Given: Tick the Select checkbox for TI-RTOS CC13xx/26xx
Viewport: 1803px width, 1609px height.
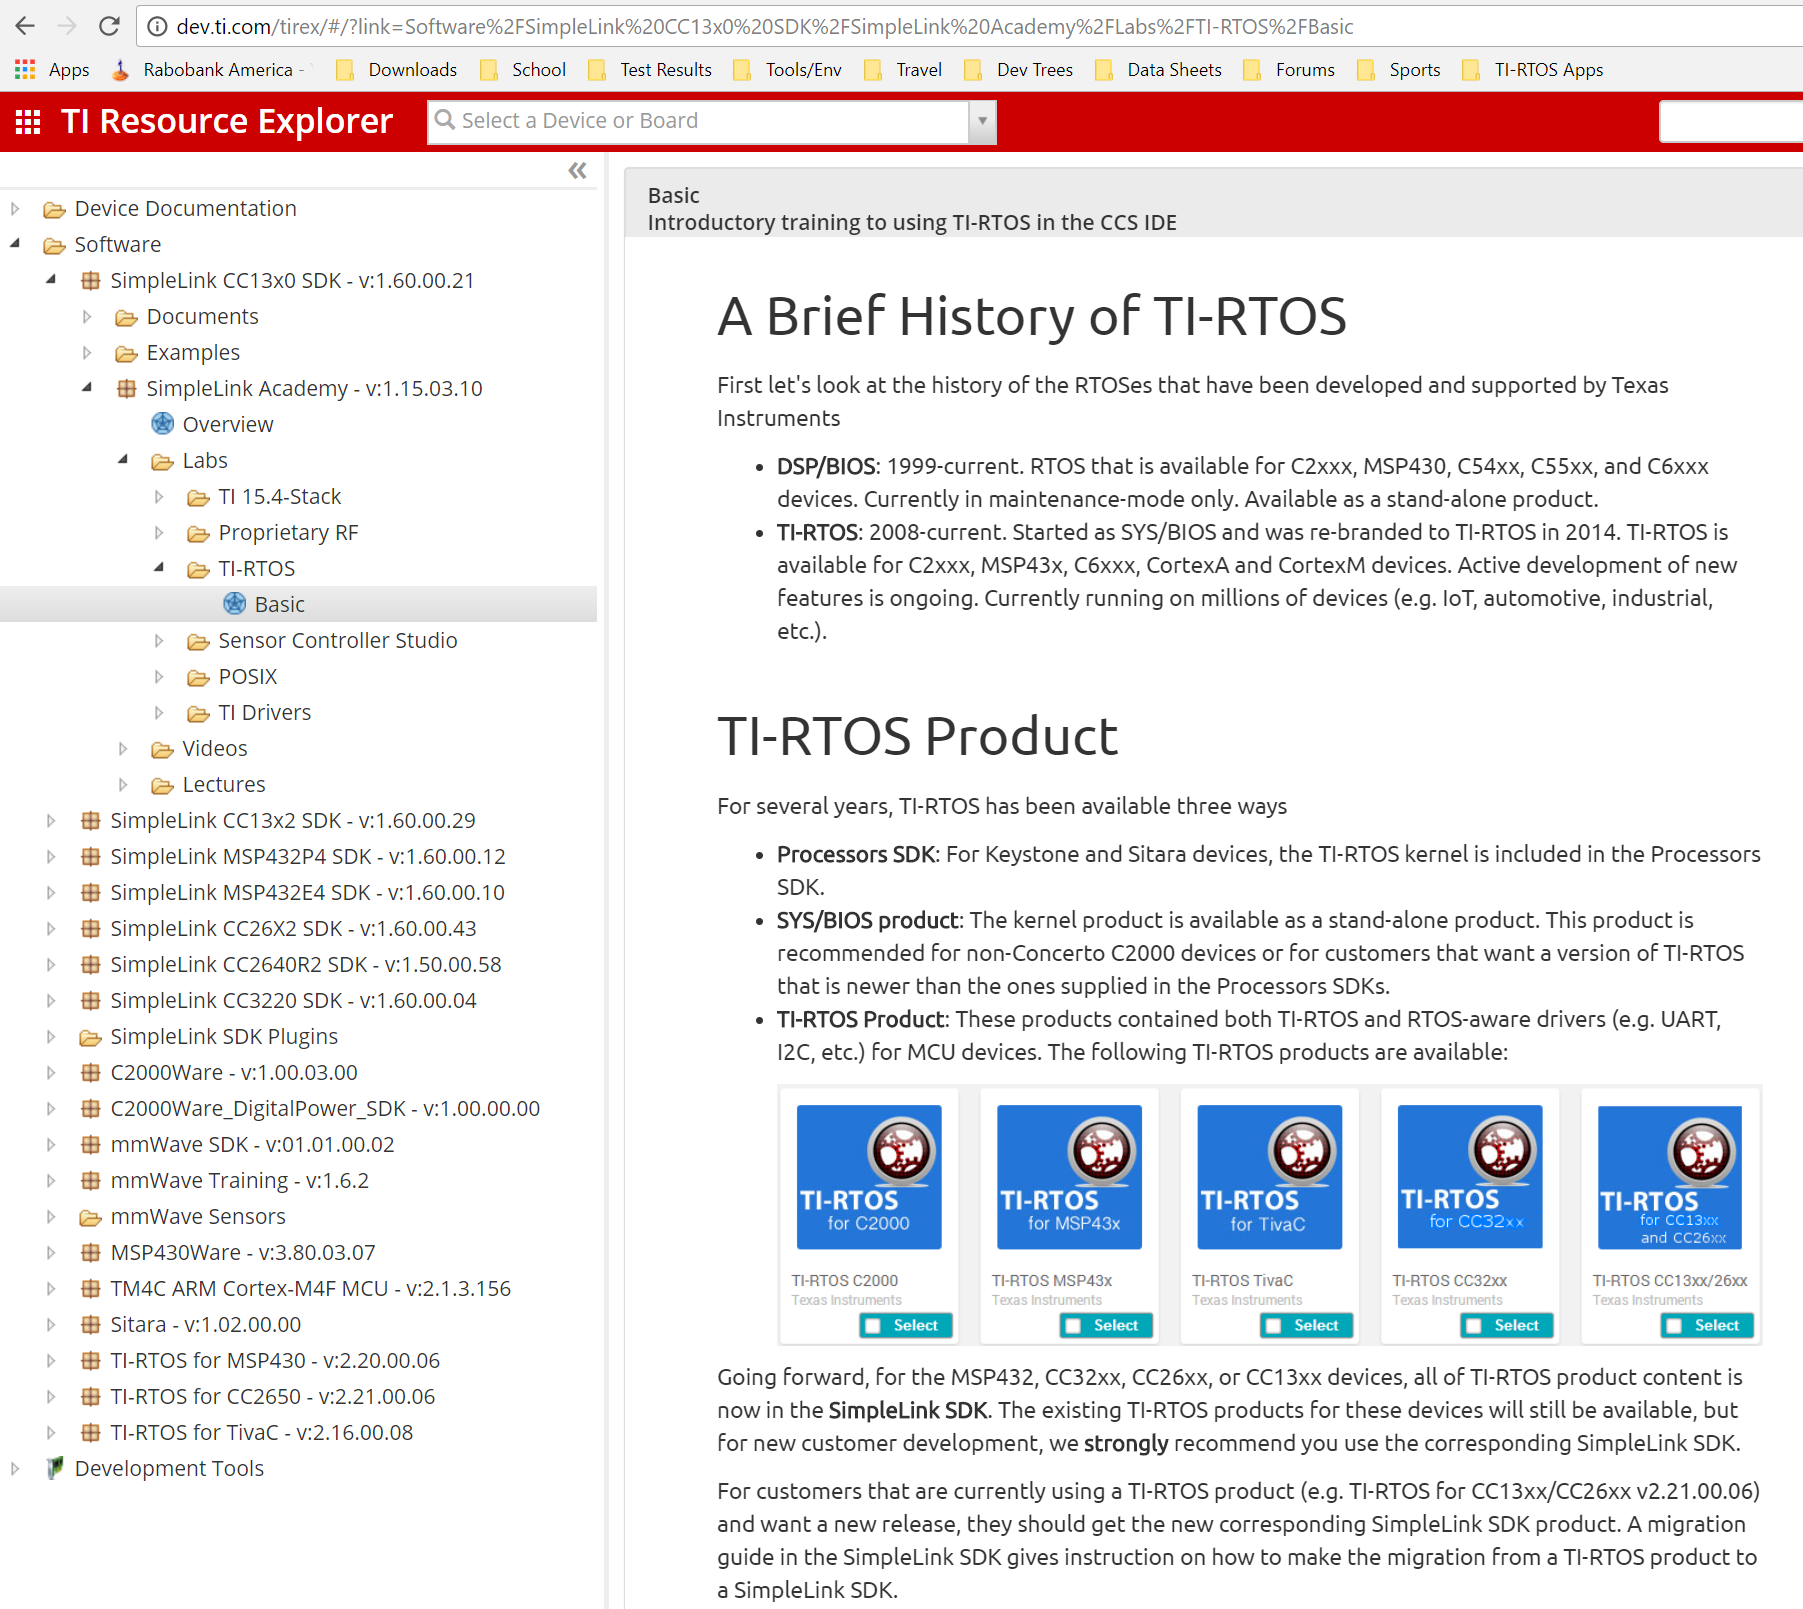Looking at the screenshot, I should click(1673, 1326).
